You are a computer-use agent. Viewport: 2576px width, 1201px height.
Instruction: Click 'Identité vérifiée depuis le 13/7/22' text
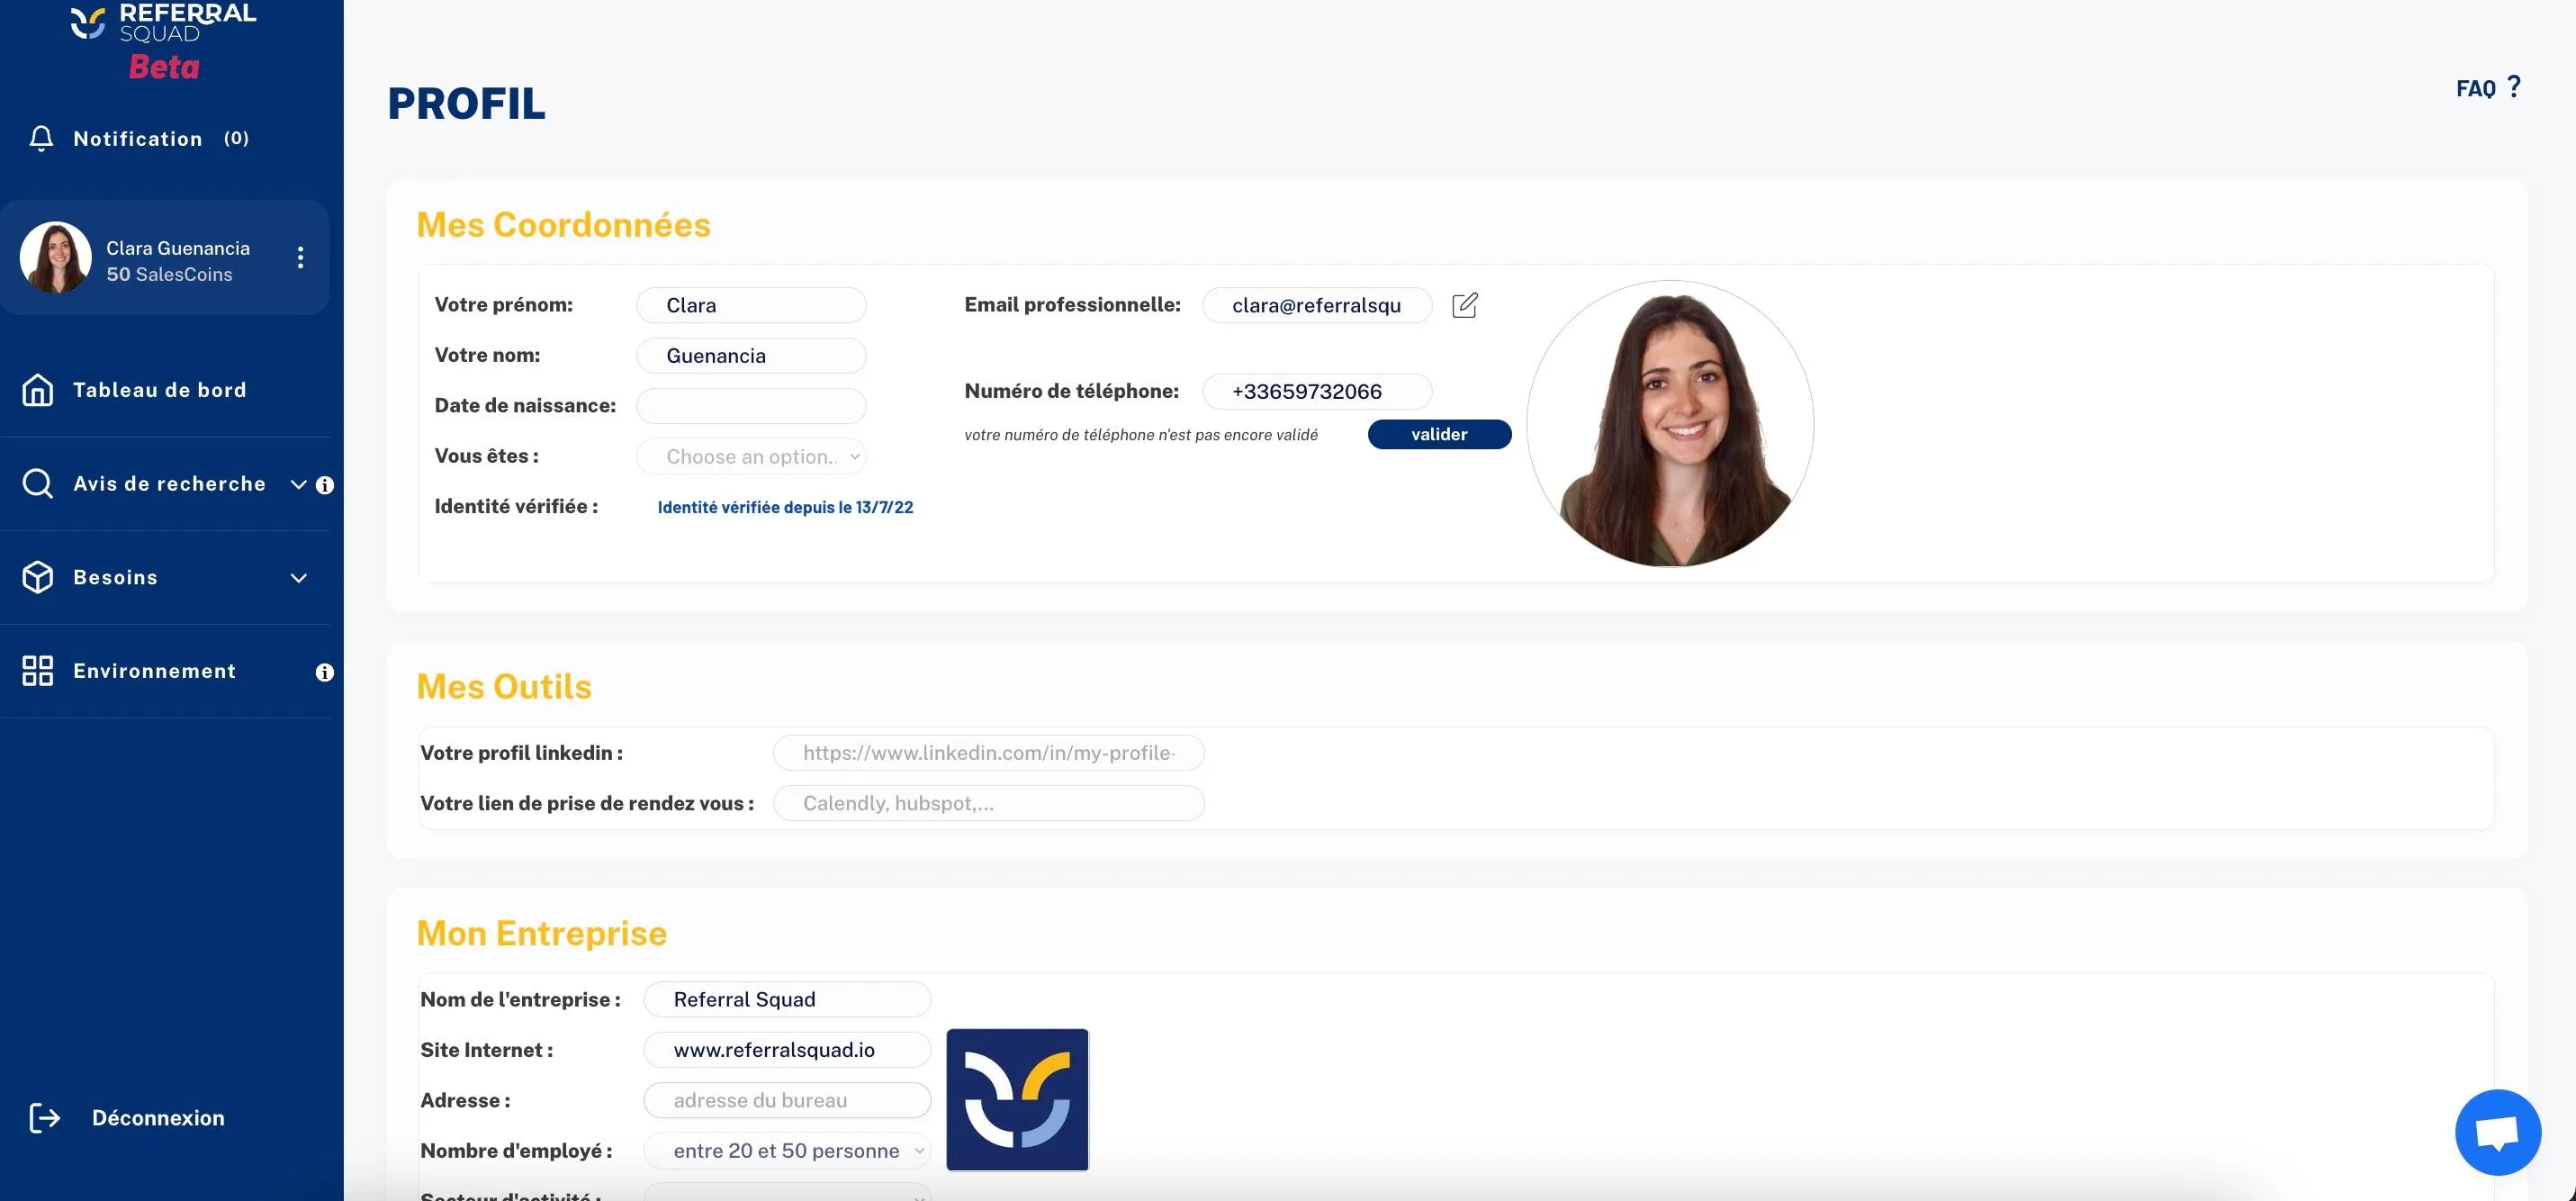785,507
